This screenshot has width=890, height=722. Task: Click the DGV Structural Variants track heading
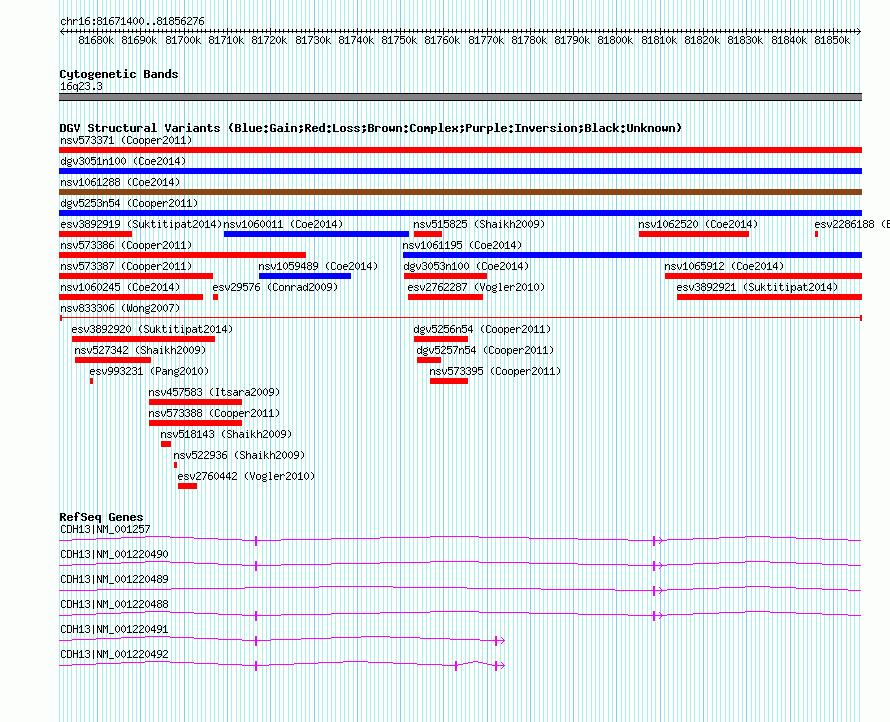pyautogui.click(x=370, y=128)
